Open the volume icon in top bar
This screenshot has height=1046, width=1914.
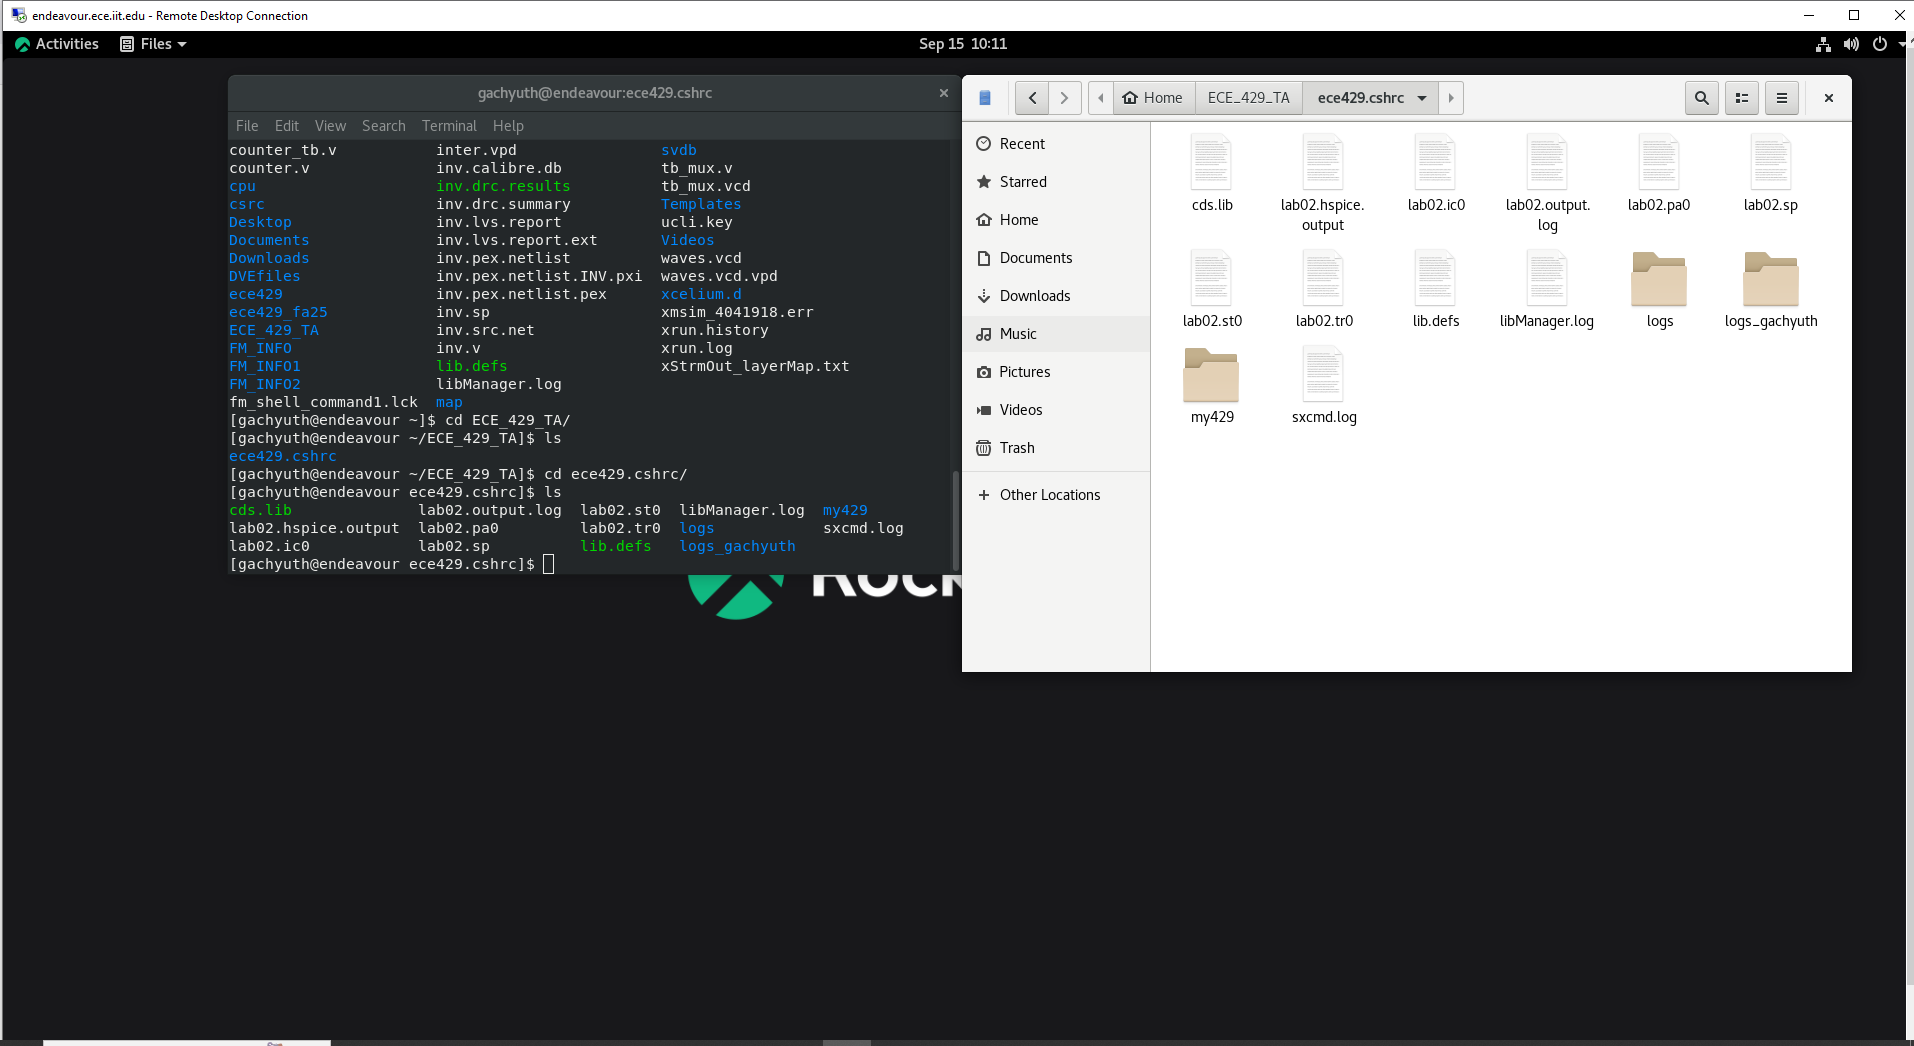[x=1851, y=44]
